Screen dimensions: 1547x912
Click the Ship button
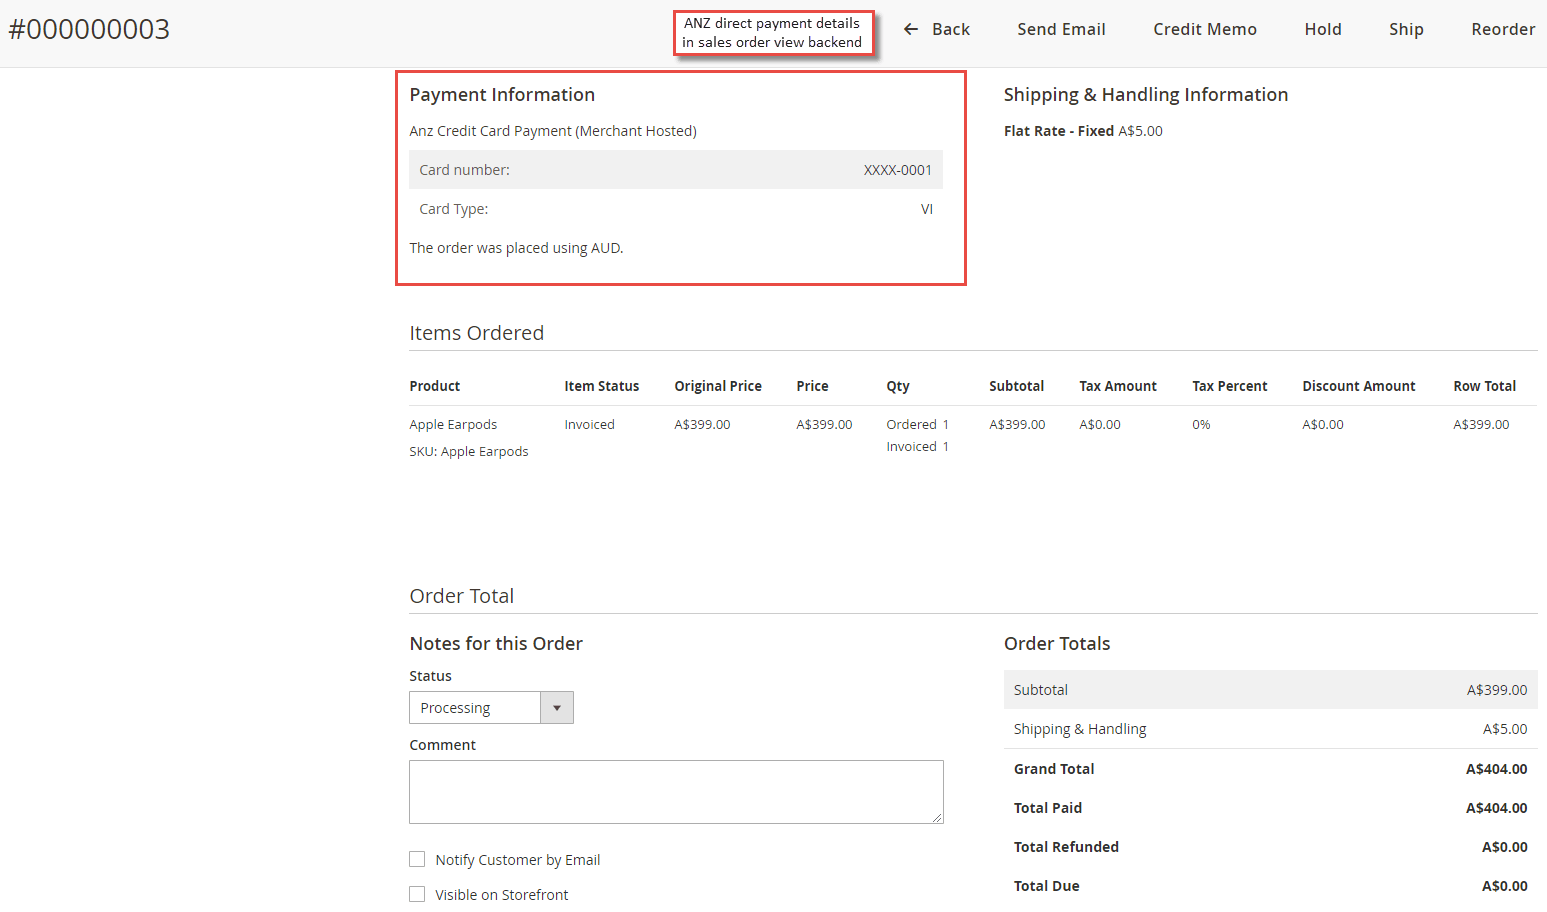[1405, 29]
